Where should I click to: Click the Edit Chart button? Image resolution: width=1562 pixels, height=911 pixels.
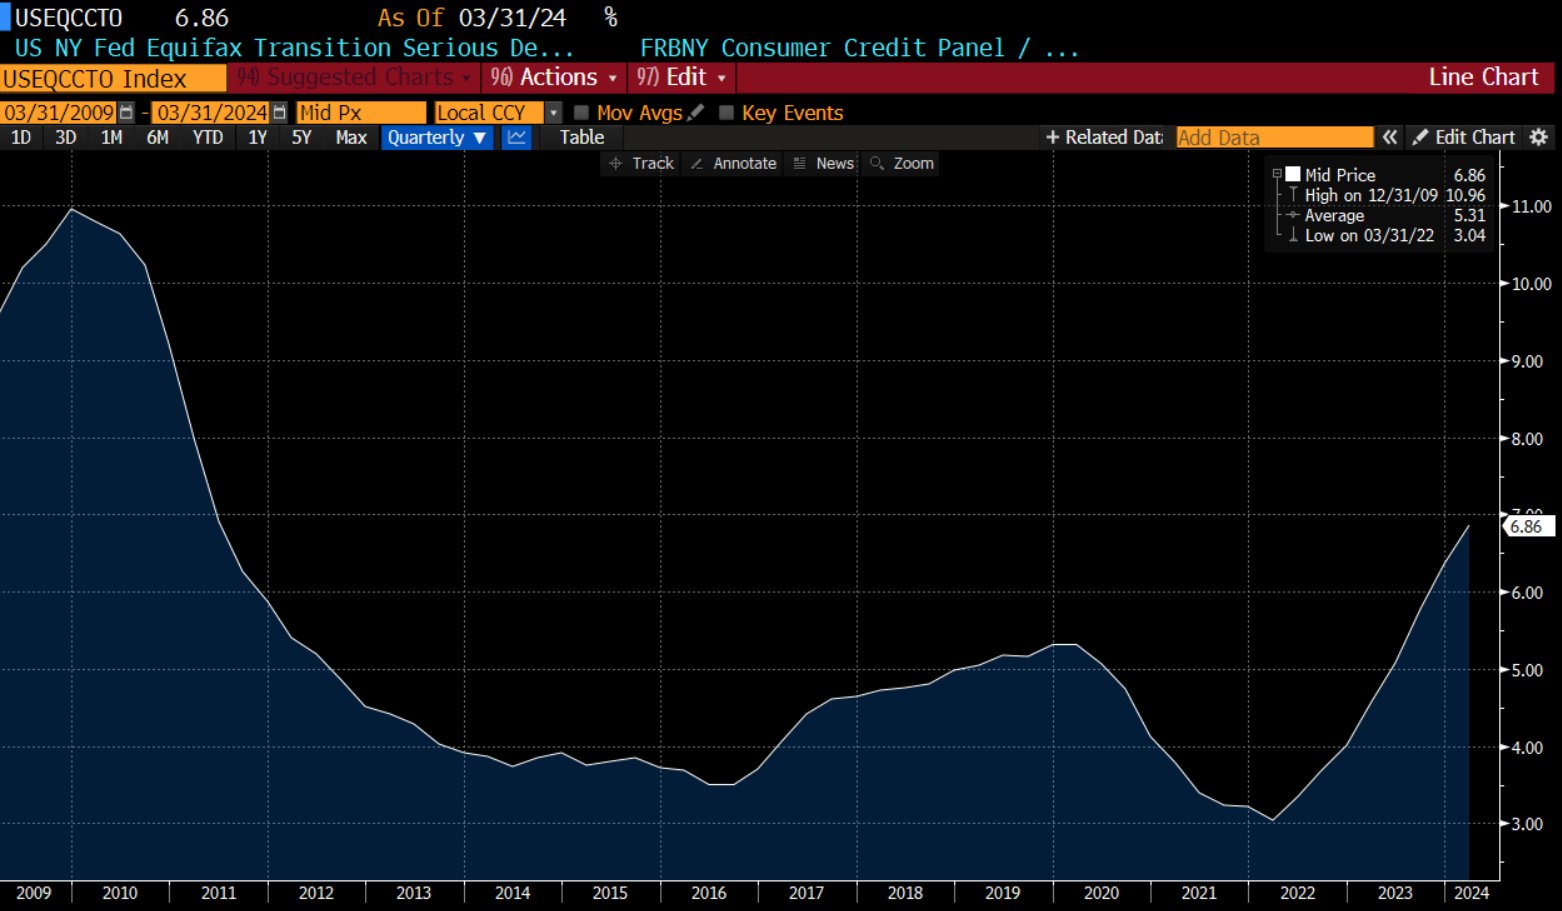[x=1464, y=137]
